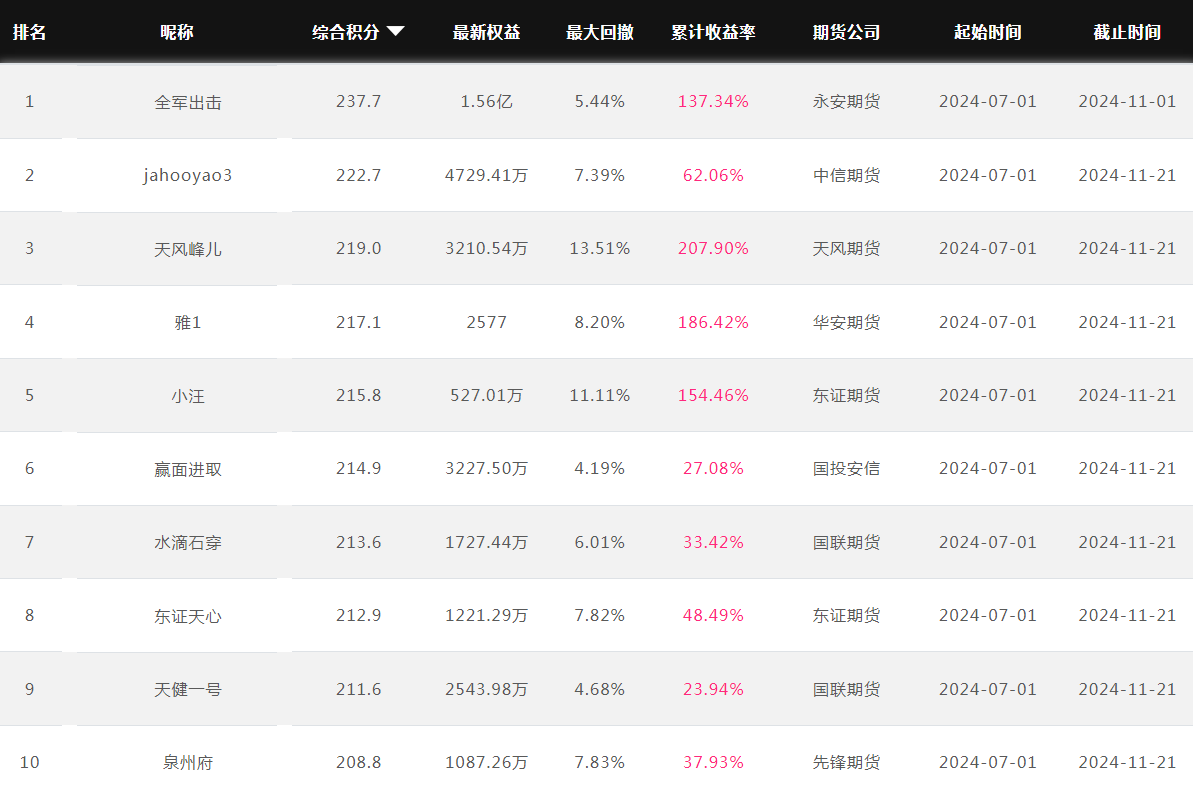Select the score value 237.7

358,101
